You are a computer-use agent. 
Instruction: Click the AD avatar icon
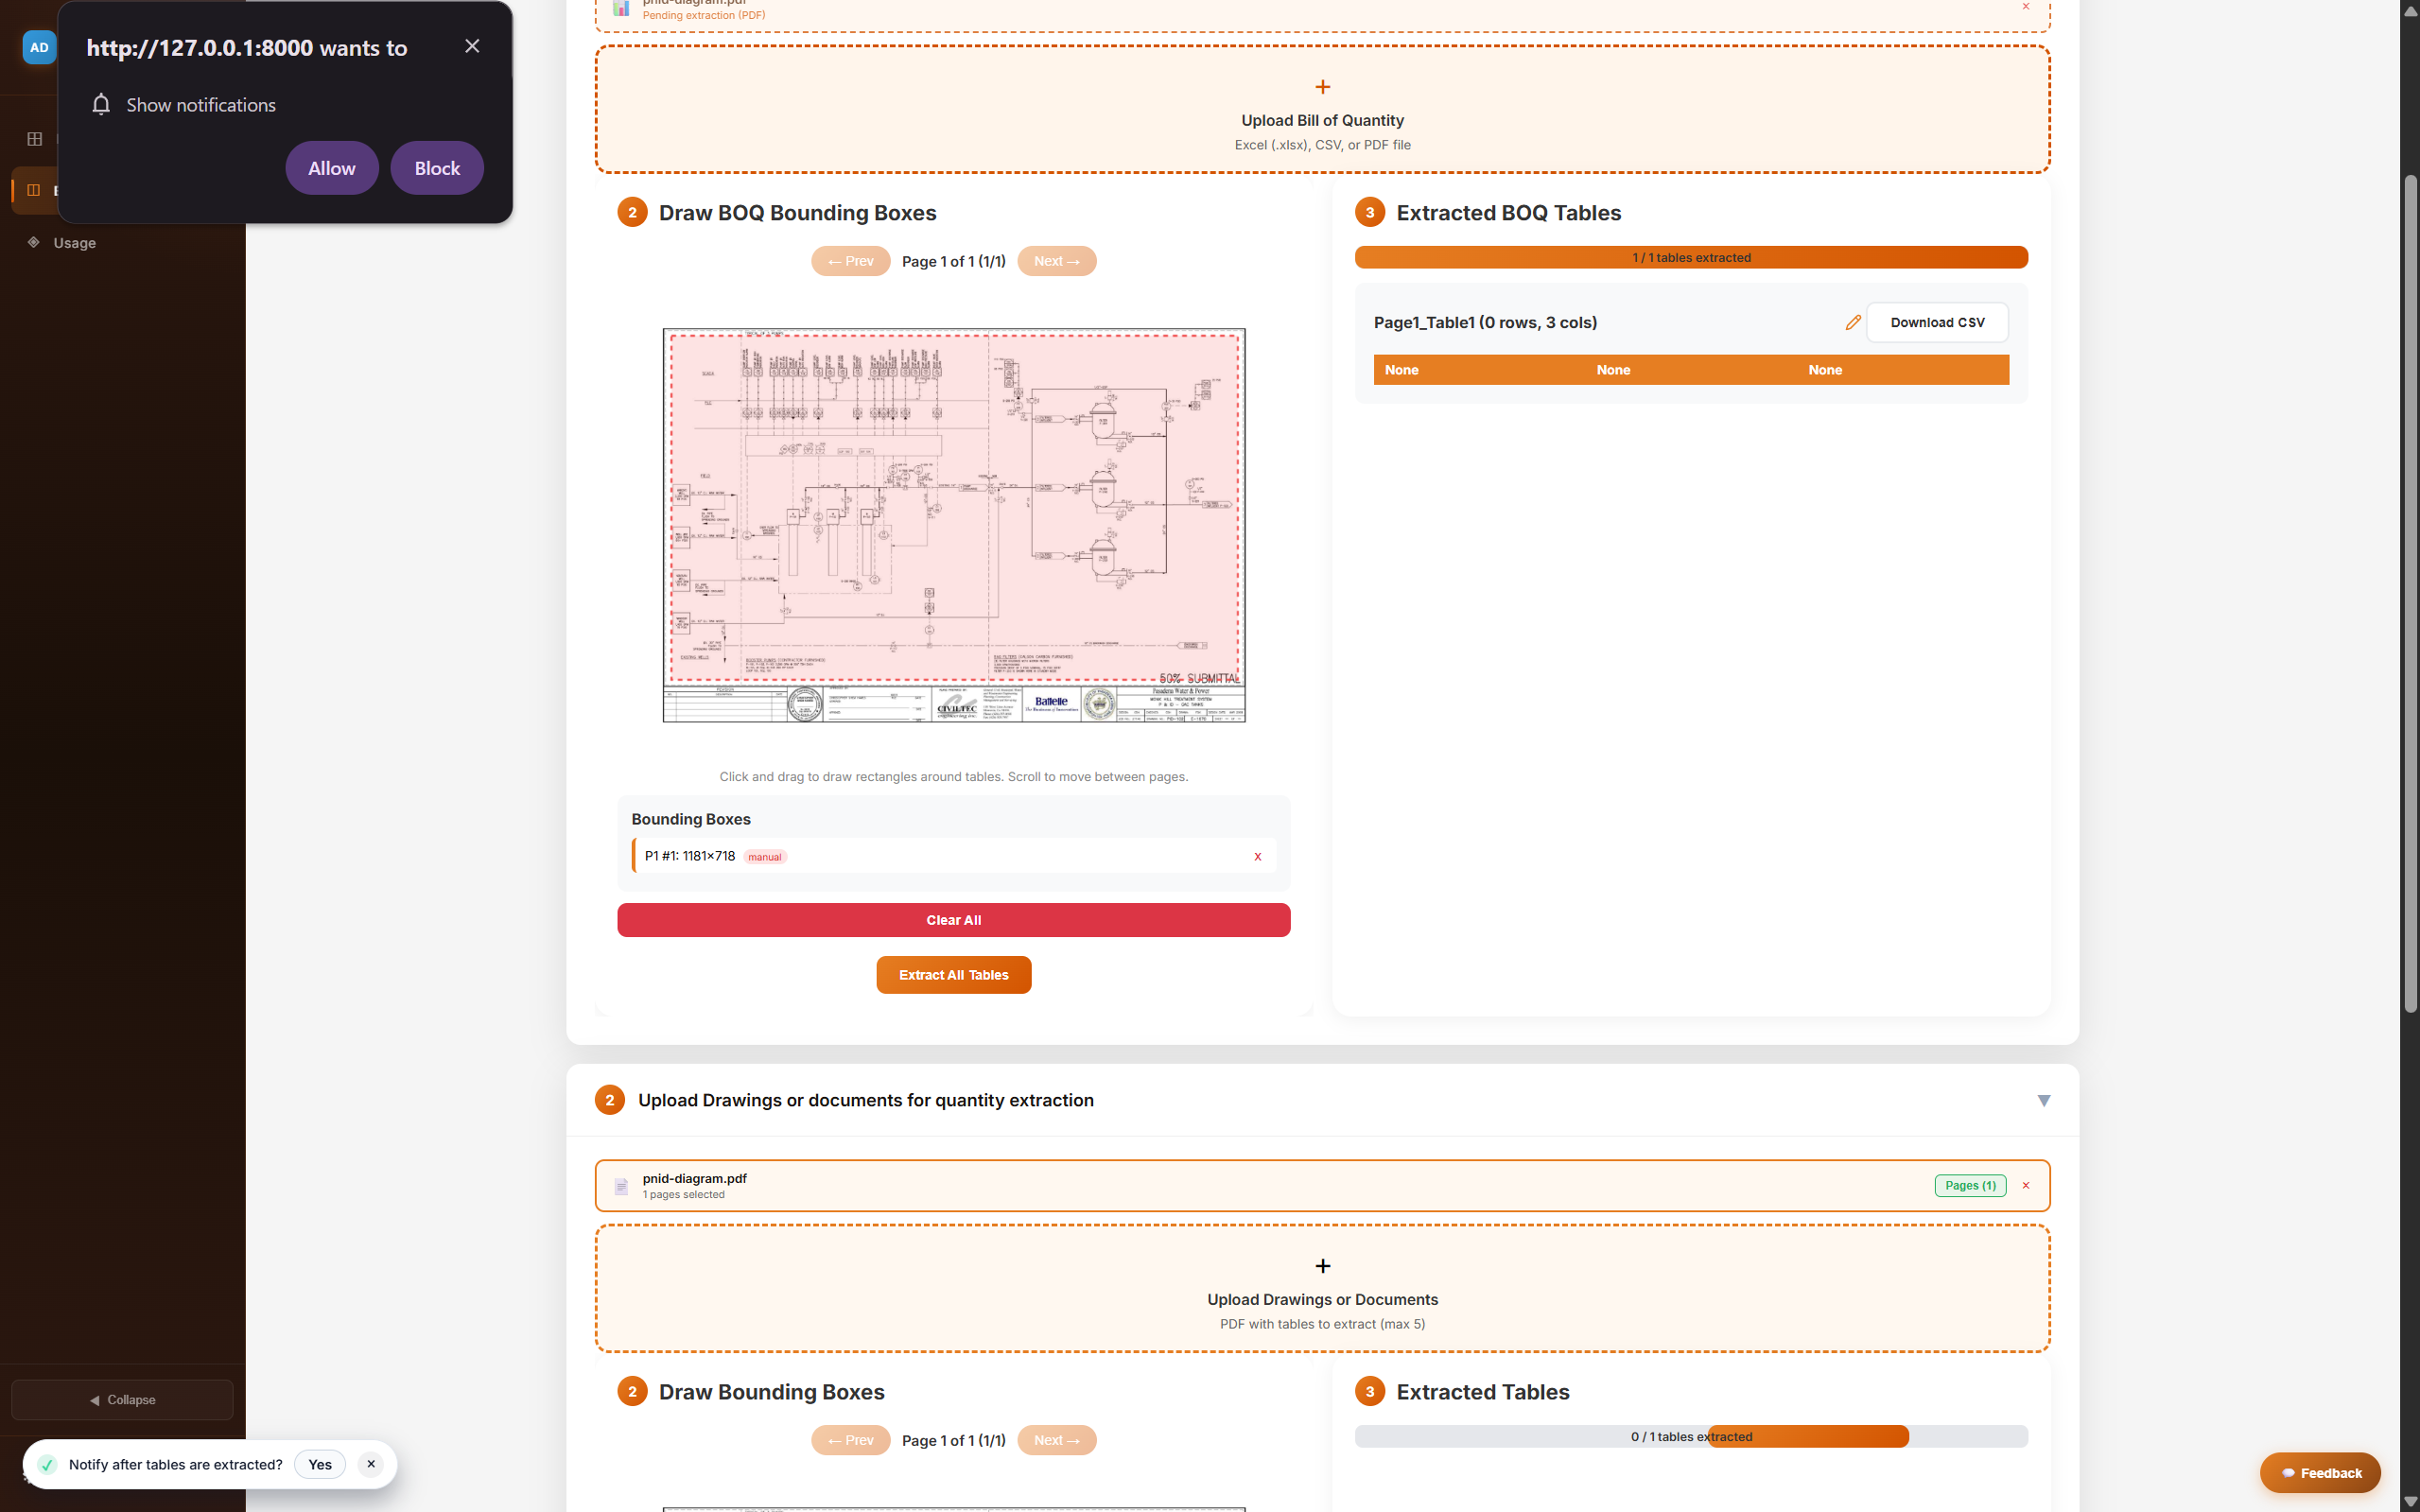pos(39,47)
